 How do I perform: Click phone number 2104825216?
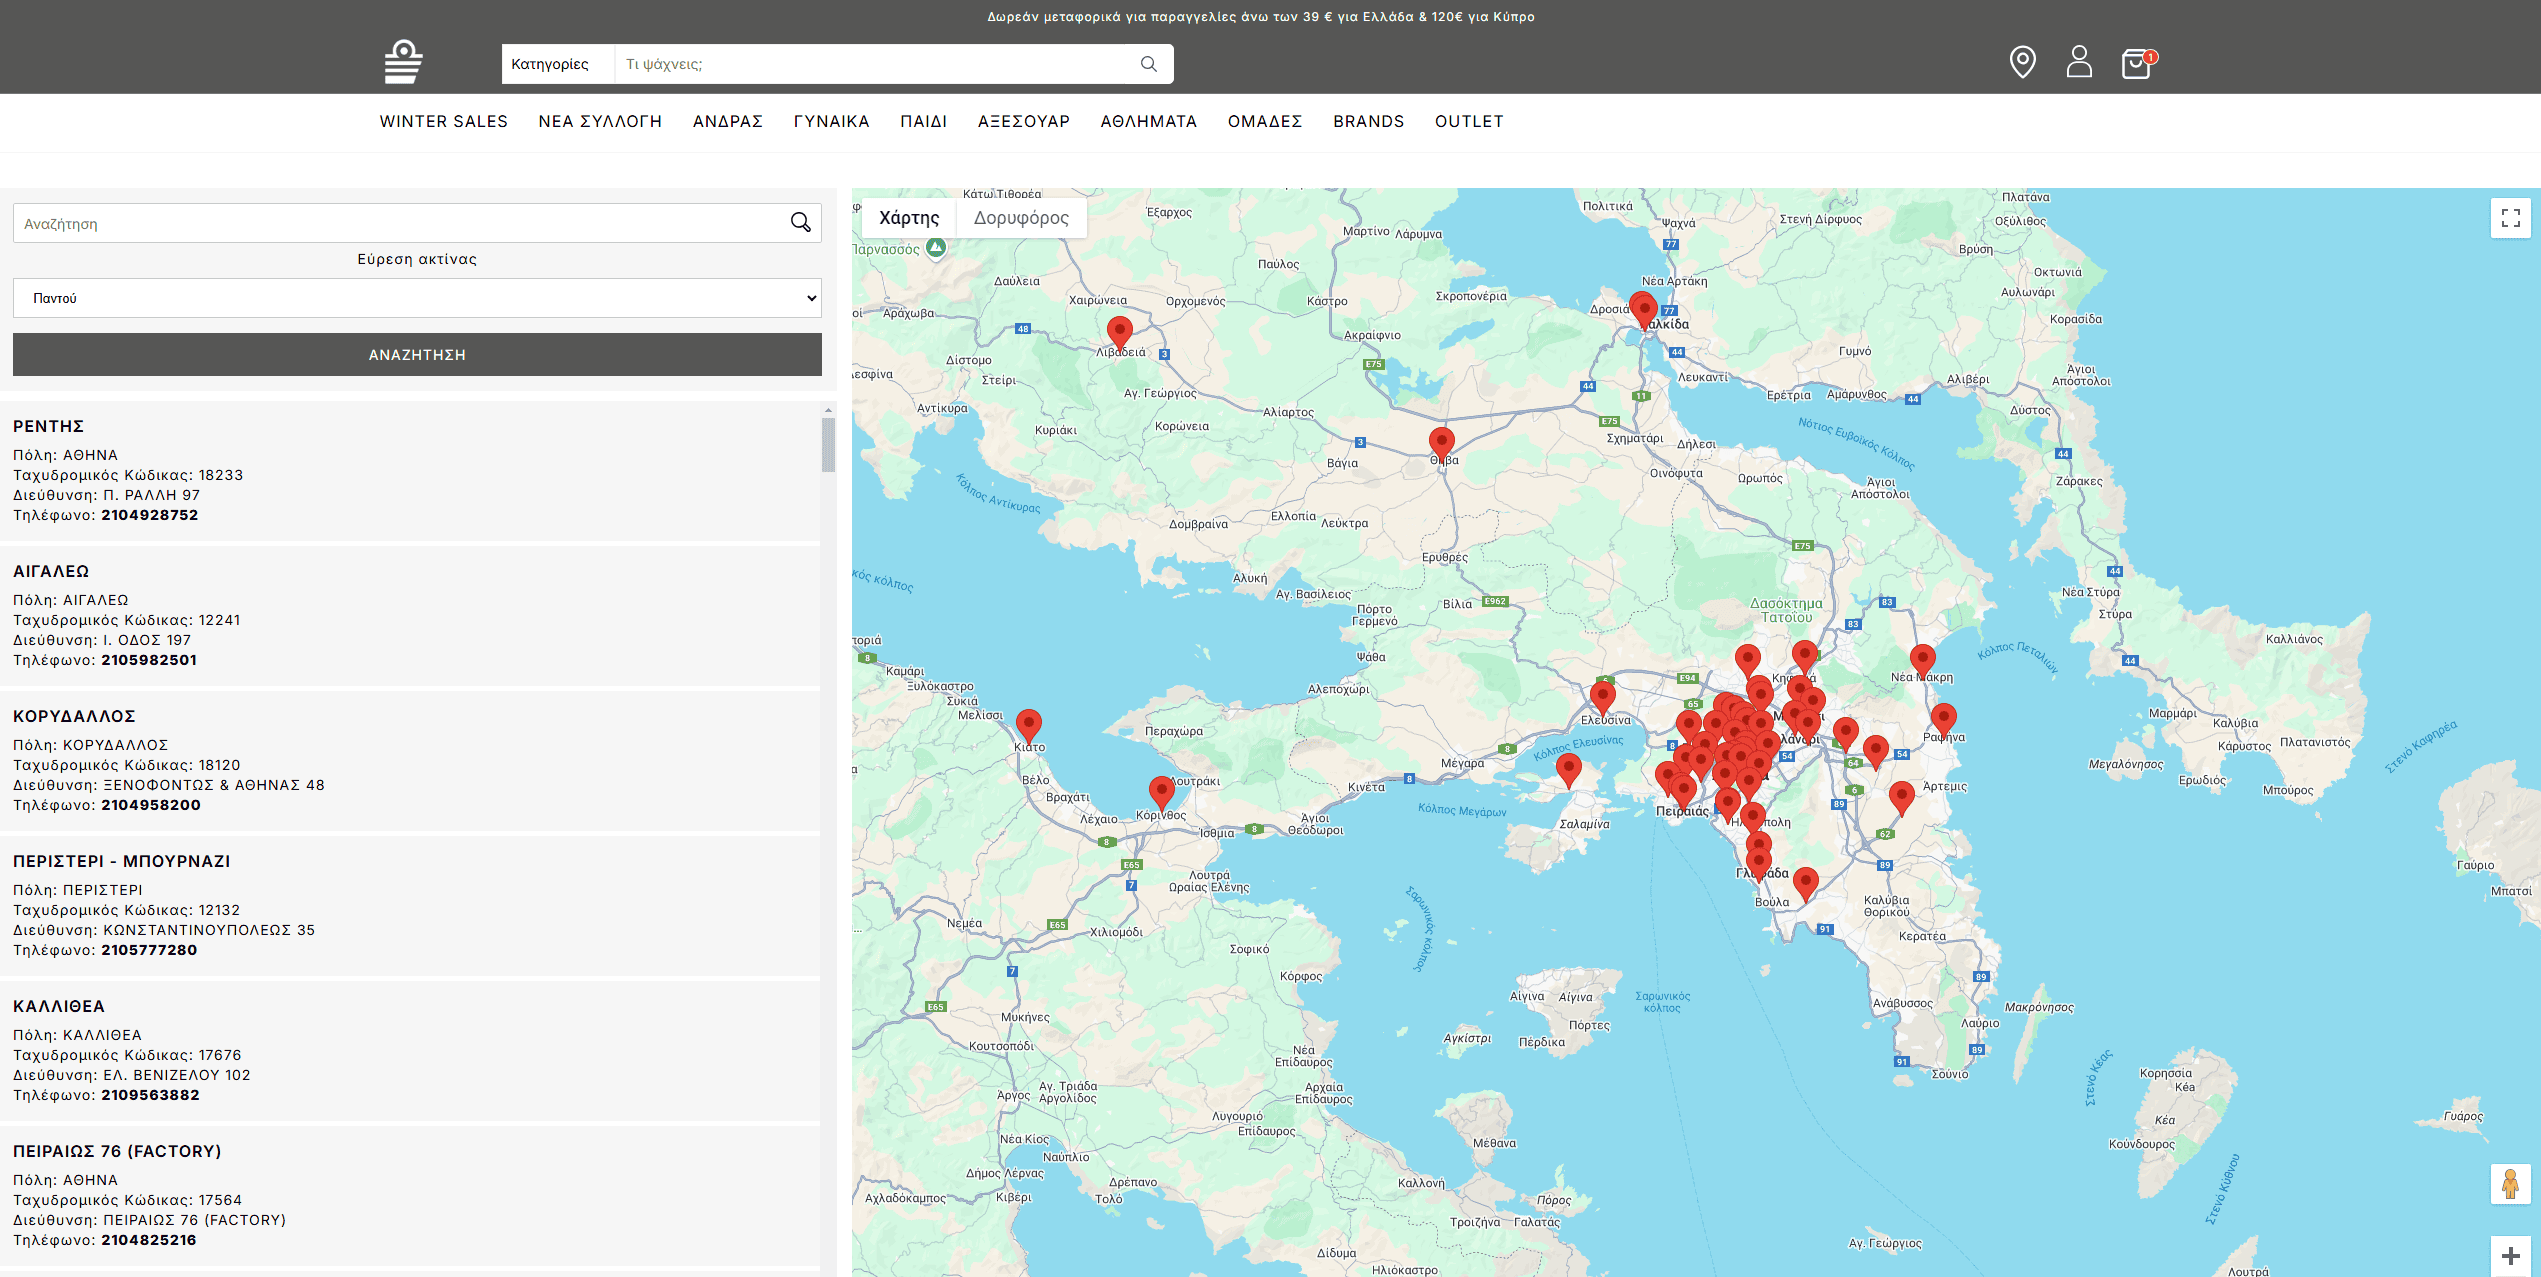(149, 1240)
